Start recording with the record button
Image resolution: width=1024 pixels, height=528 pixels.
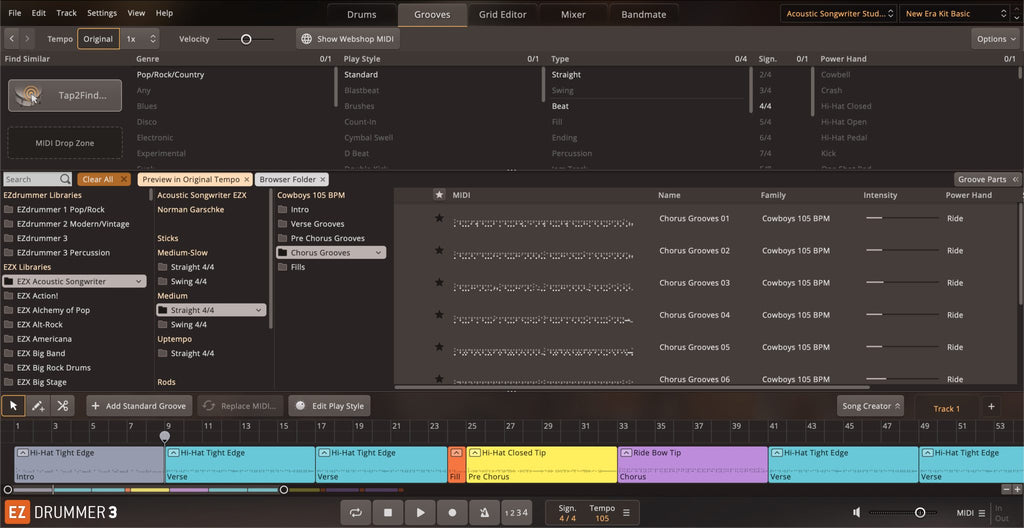click(452, 513)
